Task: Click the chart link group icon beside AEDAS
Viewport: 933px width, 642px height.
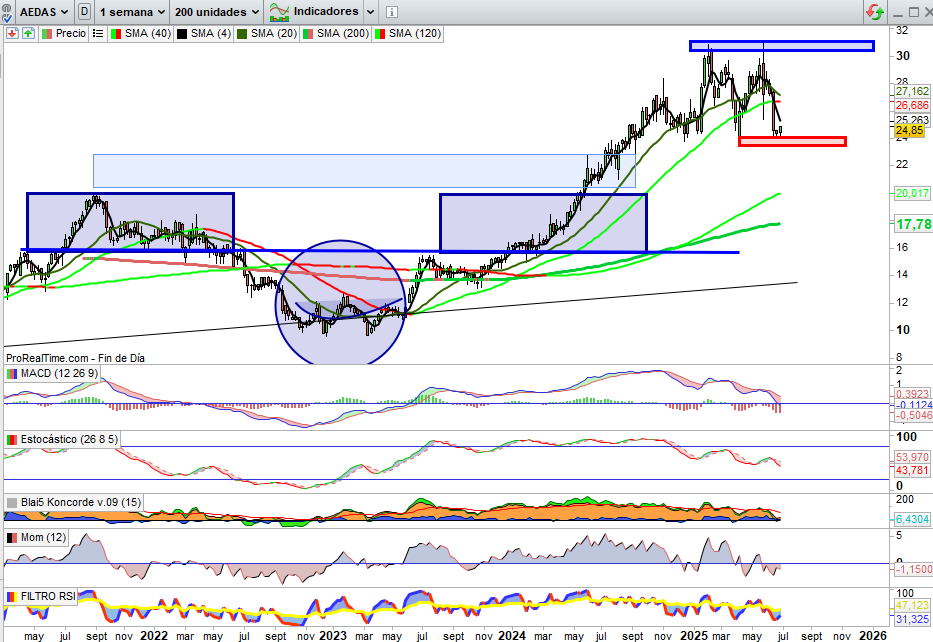Action: click(x=7, y=11)
